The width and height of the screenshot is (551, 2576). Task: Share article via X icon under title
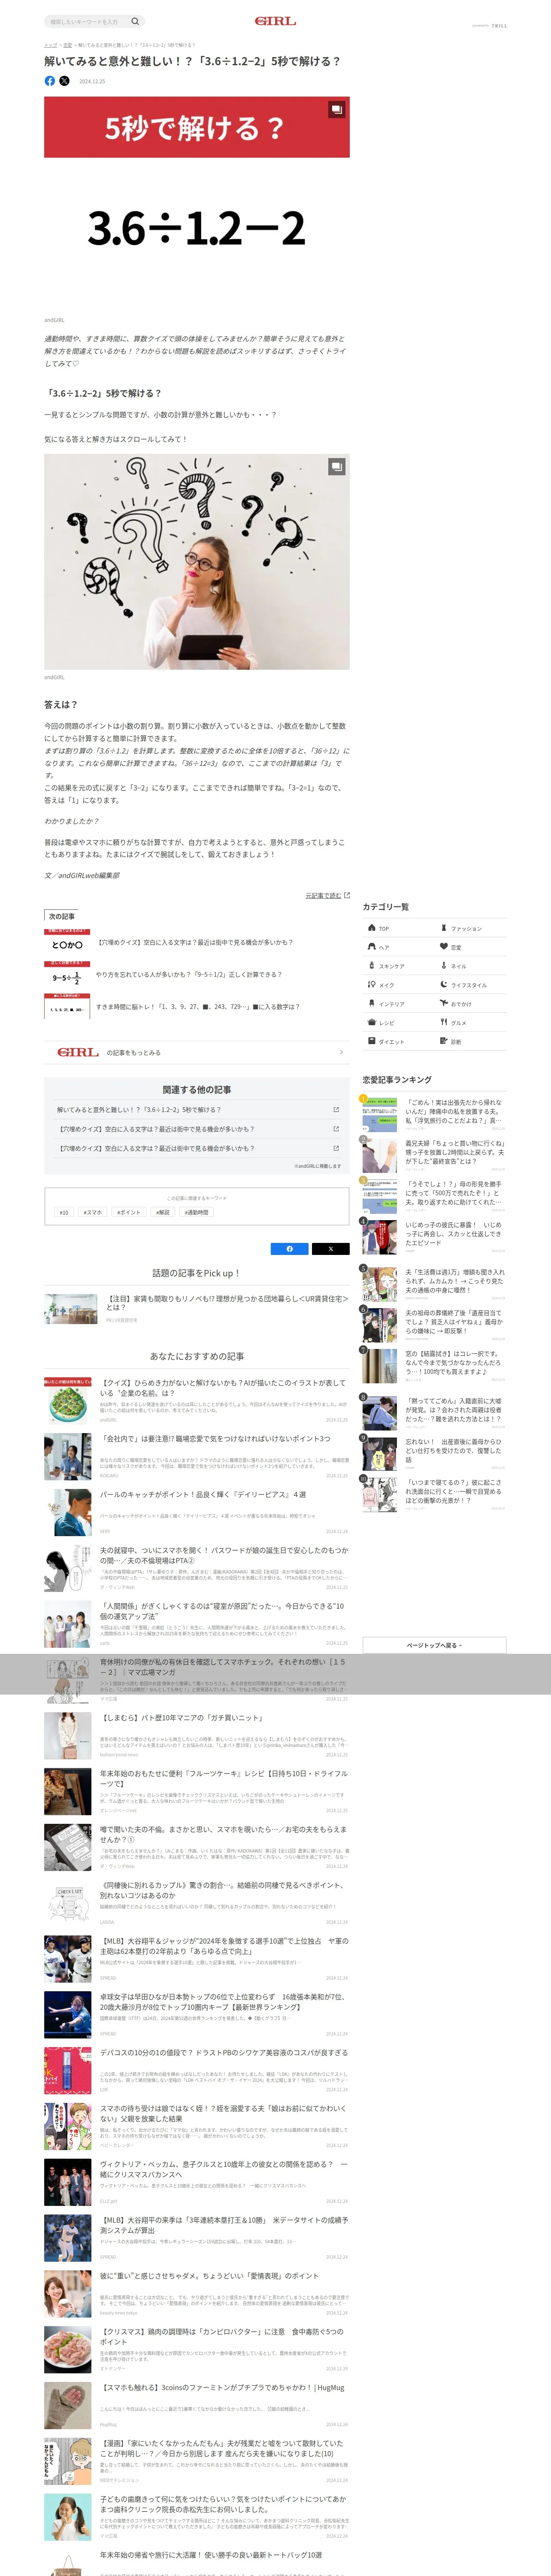(64, 81)
